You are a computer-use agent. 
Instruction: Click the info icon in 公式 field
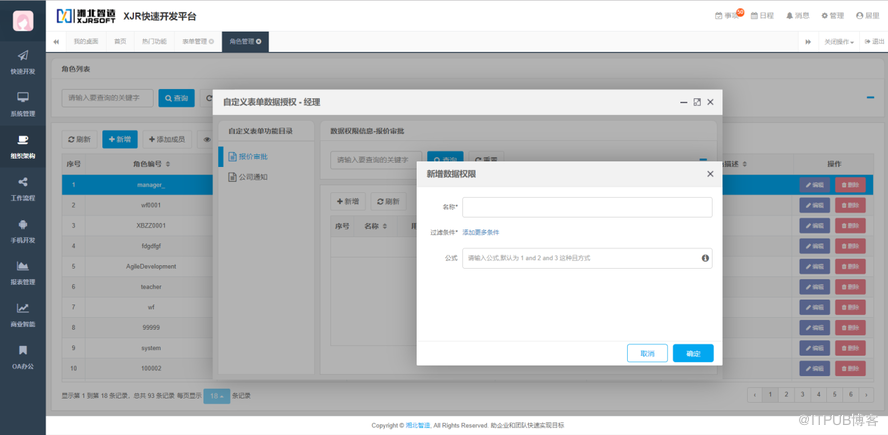(705, 258)
